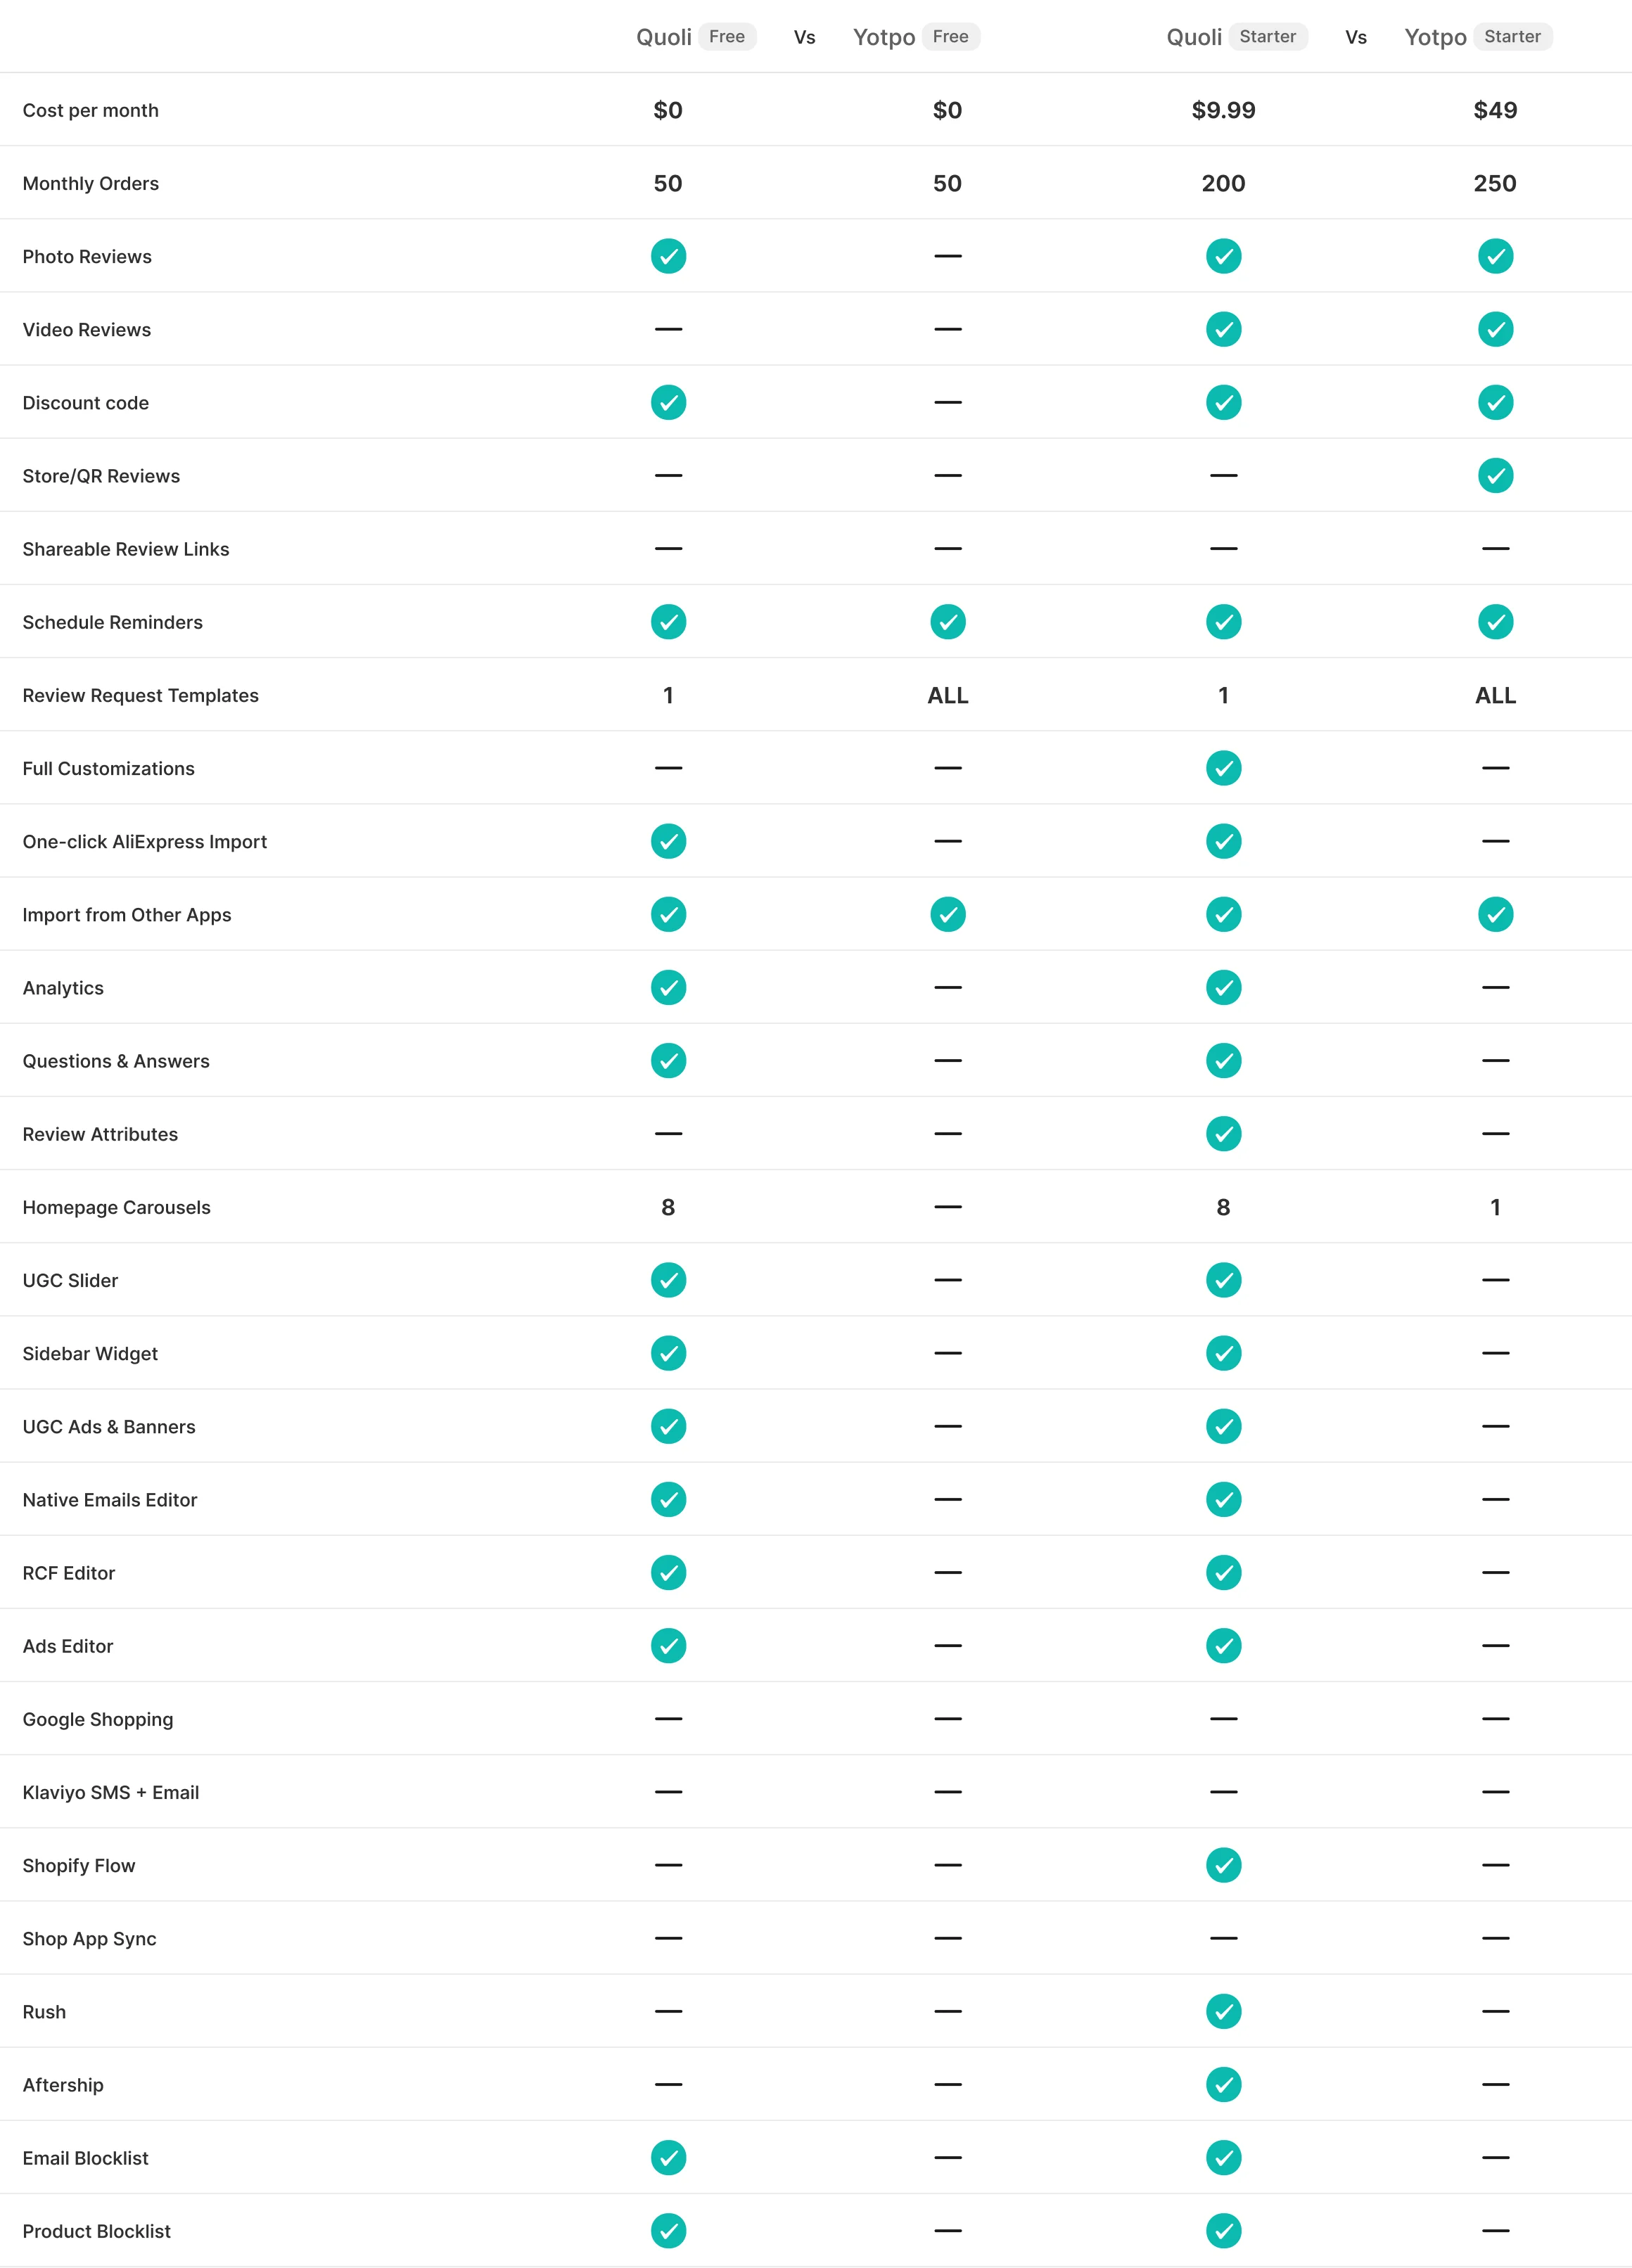Screen dimensions: 1632x2268
Task: Click Full Customizations checkmark under Quoli Starter
Action: 1223,768
